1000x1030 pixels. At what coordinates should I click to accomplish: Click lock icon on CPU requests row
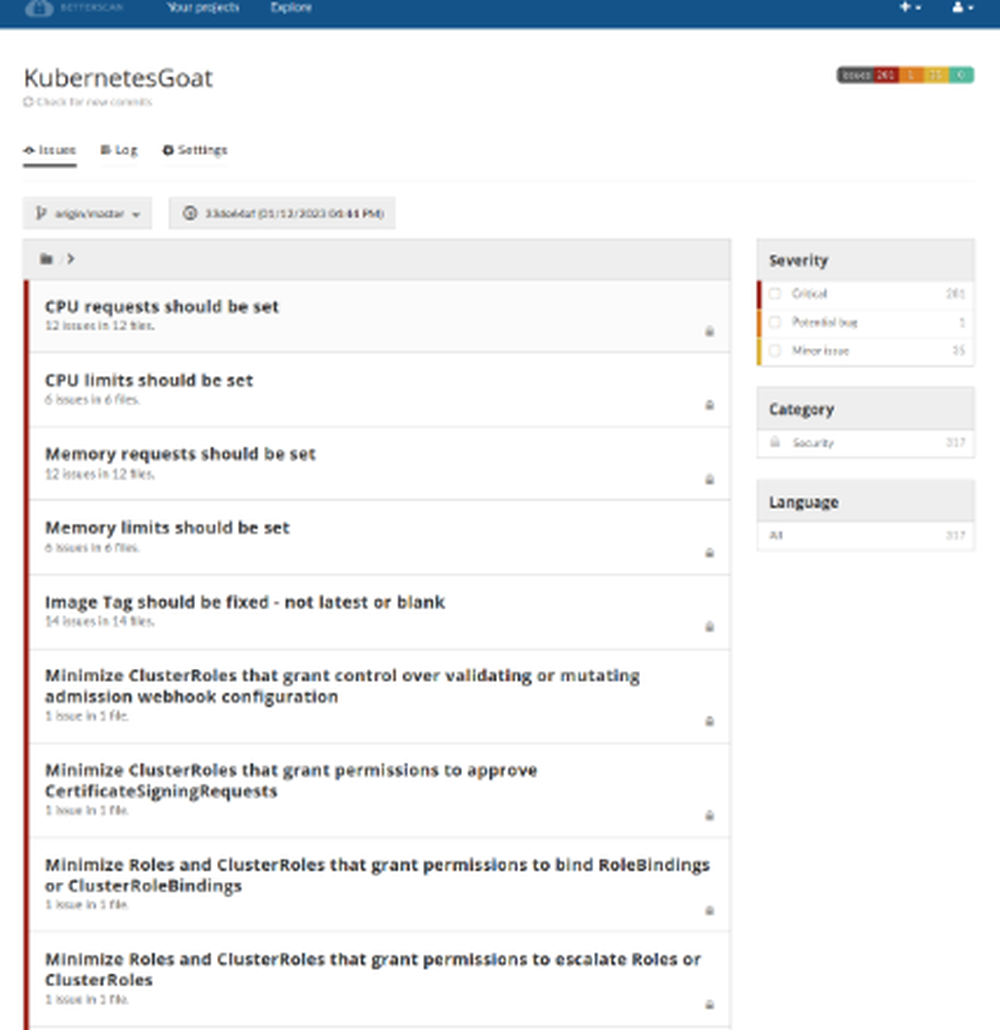click(x=710, y=331)
